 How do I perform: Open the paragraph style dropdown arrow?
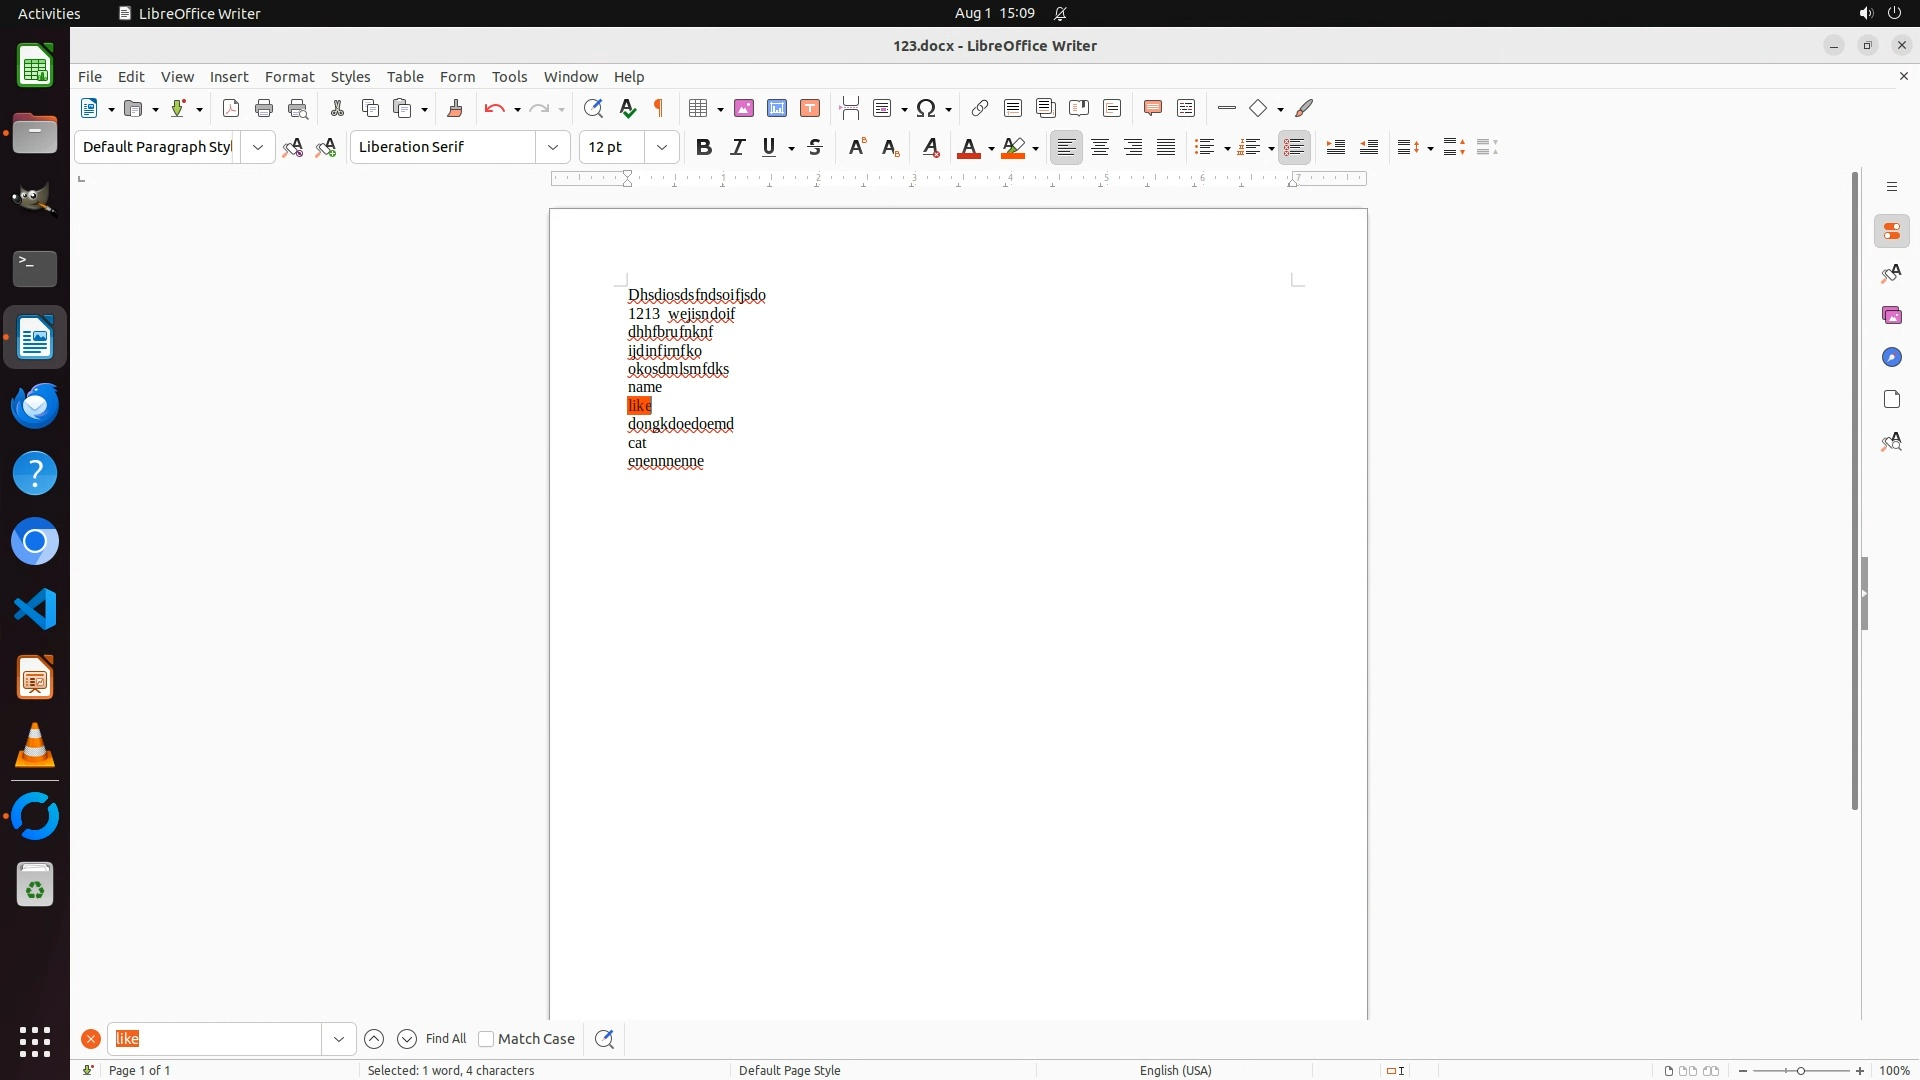point(258,147)
